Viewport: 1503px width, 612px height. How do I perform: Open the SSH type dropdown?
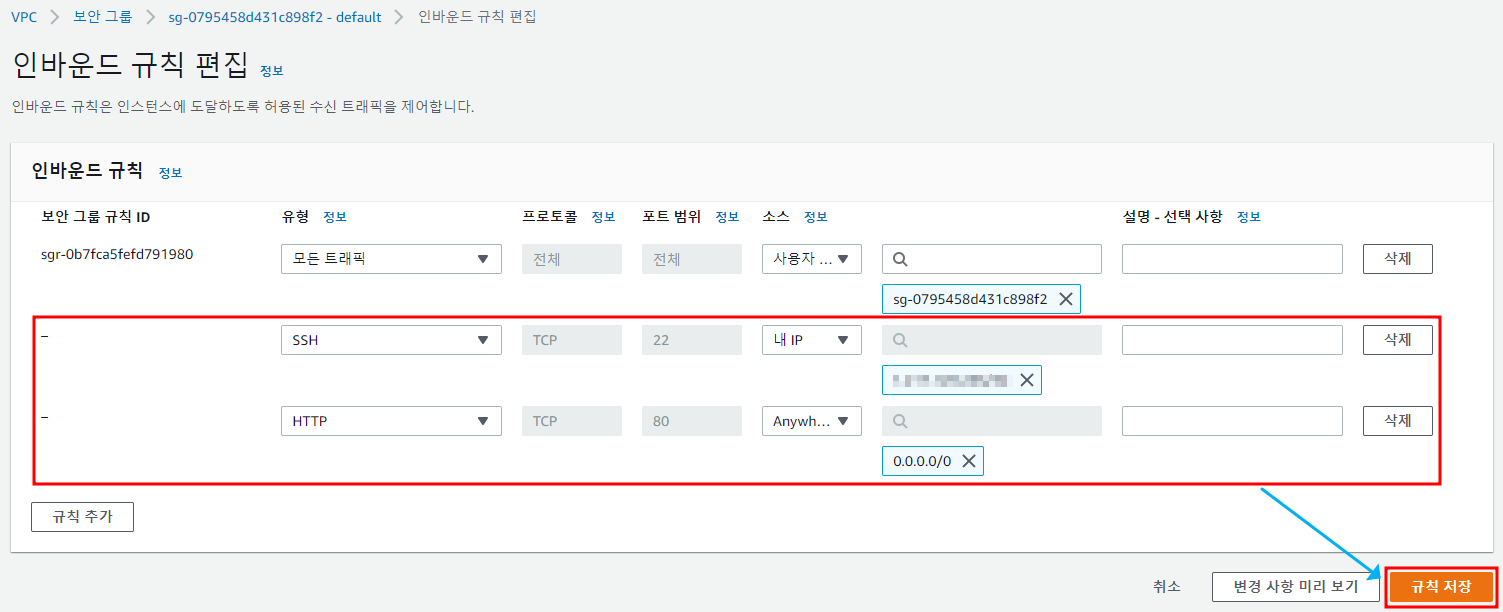tap(391, 340)
